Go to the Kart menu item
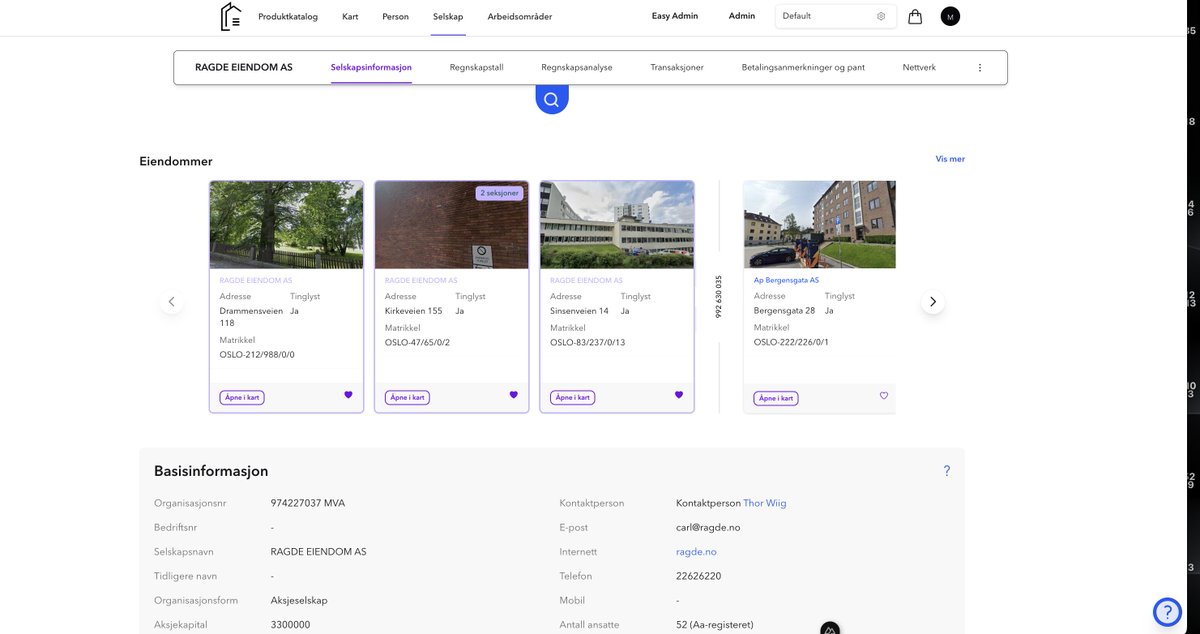Viewport: 1200px width, 634px height. 350,16
